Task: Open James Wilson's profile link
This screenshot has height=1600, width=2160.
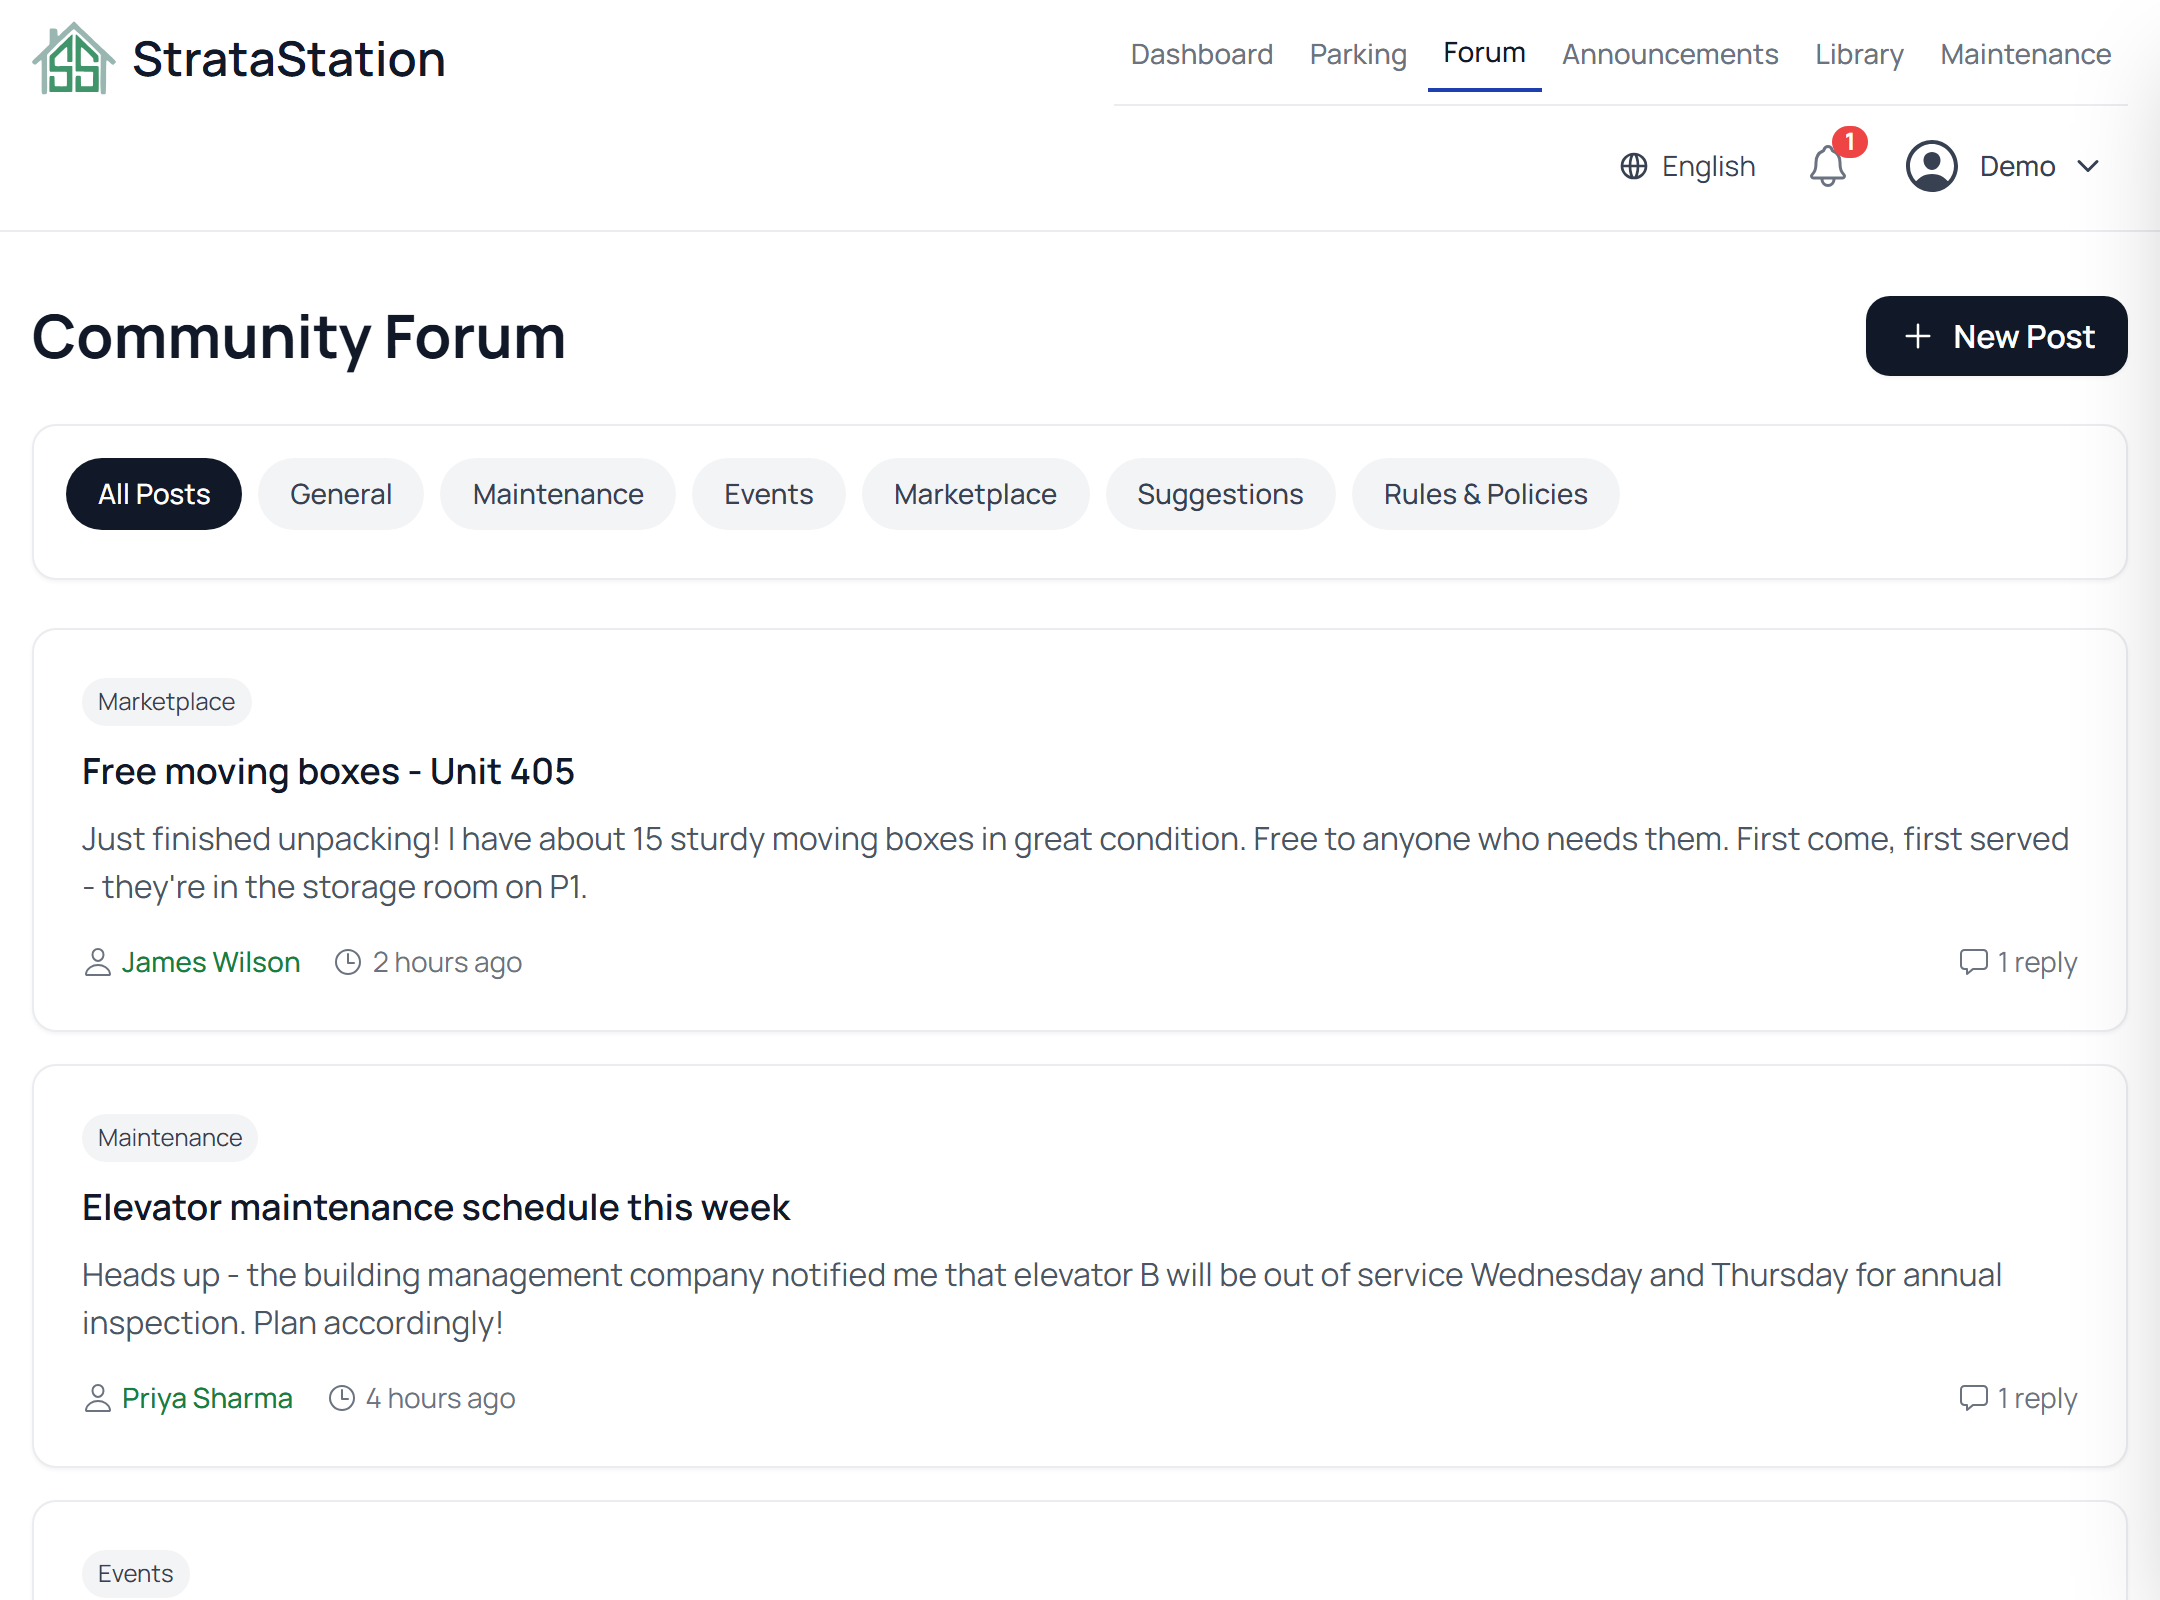Action: (211, 962)
